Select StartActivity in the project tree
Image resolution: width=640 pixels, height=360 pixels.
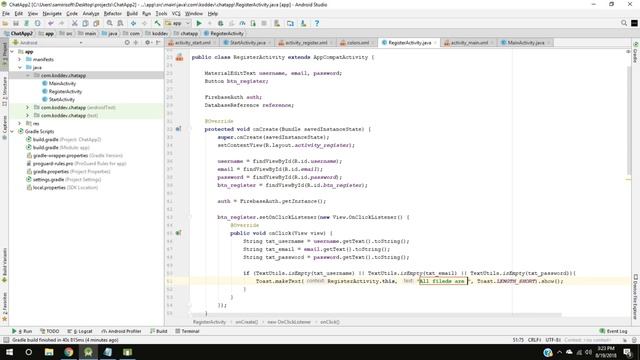(62, 99)
